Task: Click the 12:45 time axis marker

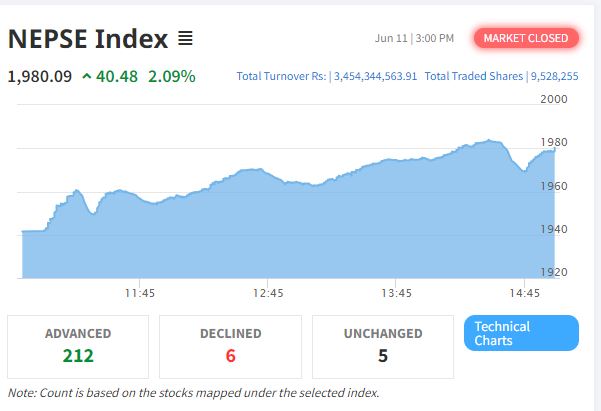Action: coord(268,293)
